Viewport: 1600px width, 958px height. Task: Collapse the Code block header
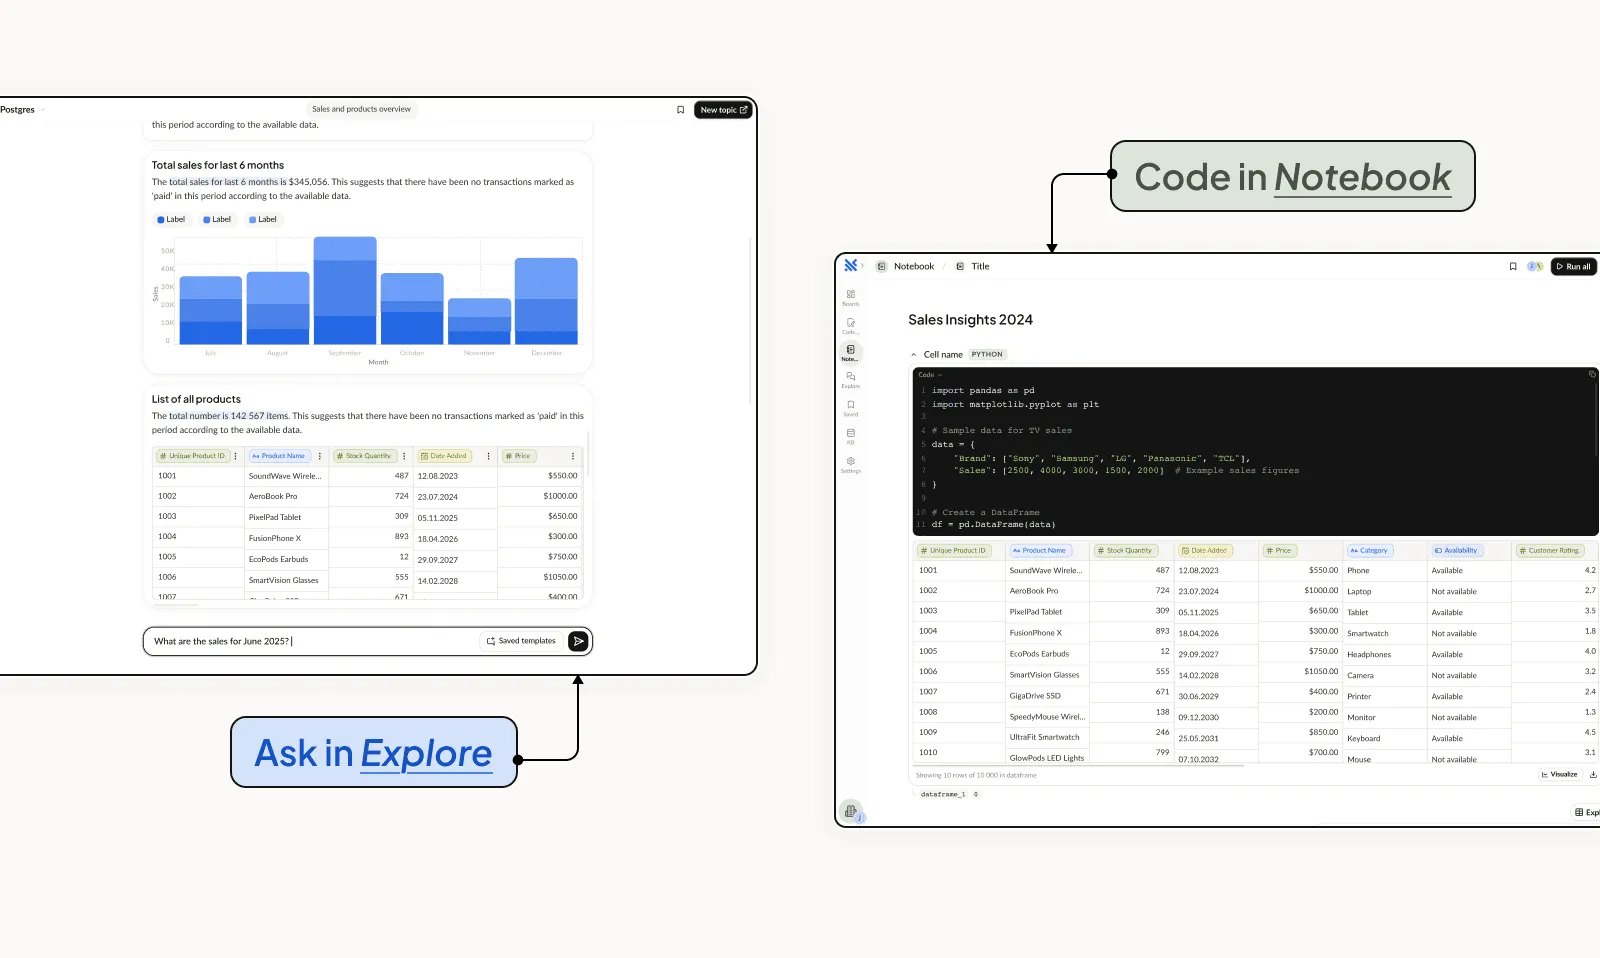[x=930, y=375]
